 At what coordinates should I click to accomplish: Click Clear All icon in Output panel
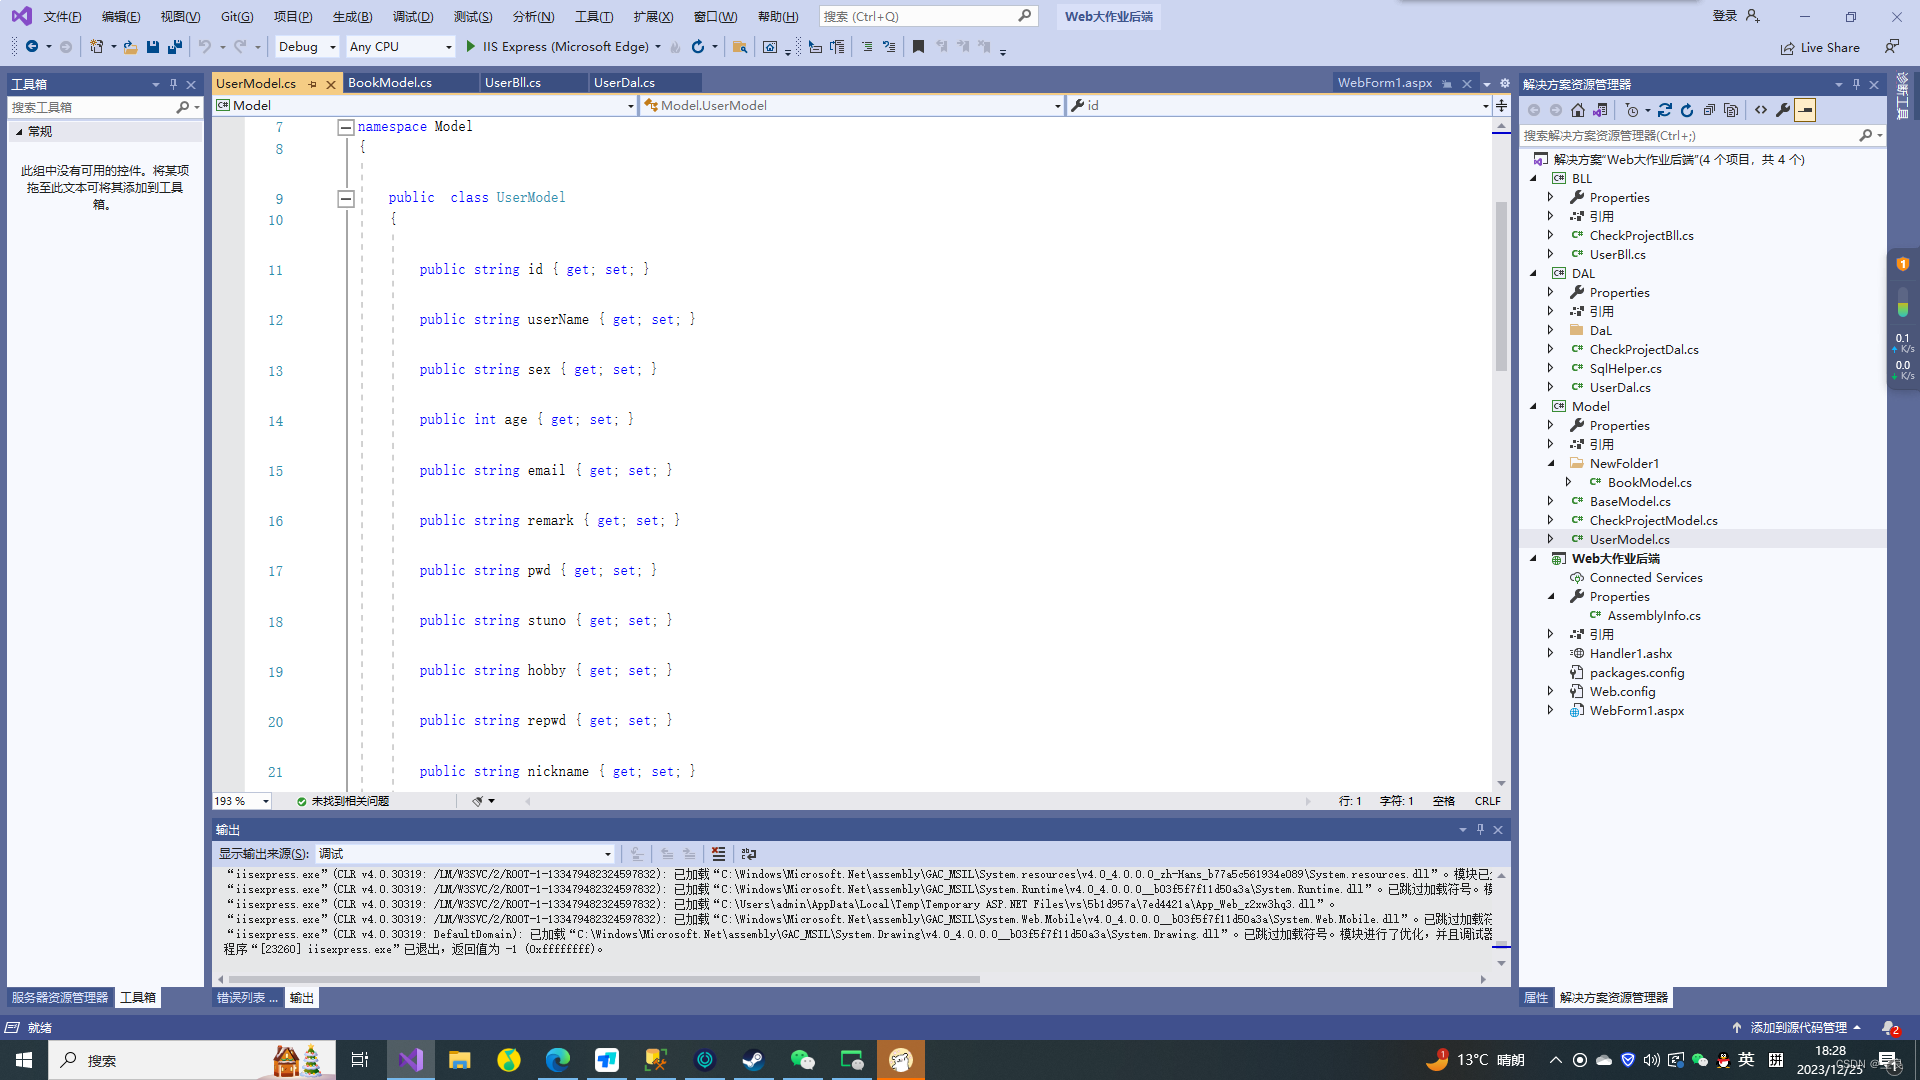point(718,854)
